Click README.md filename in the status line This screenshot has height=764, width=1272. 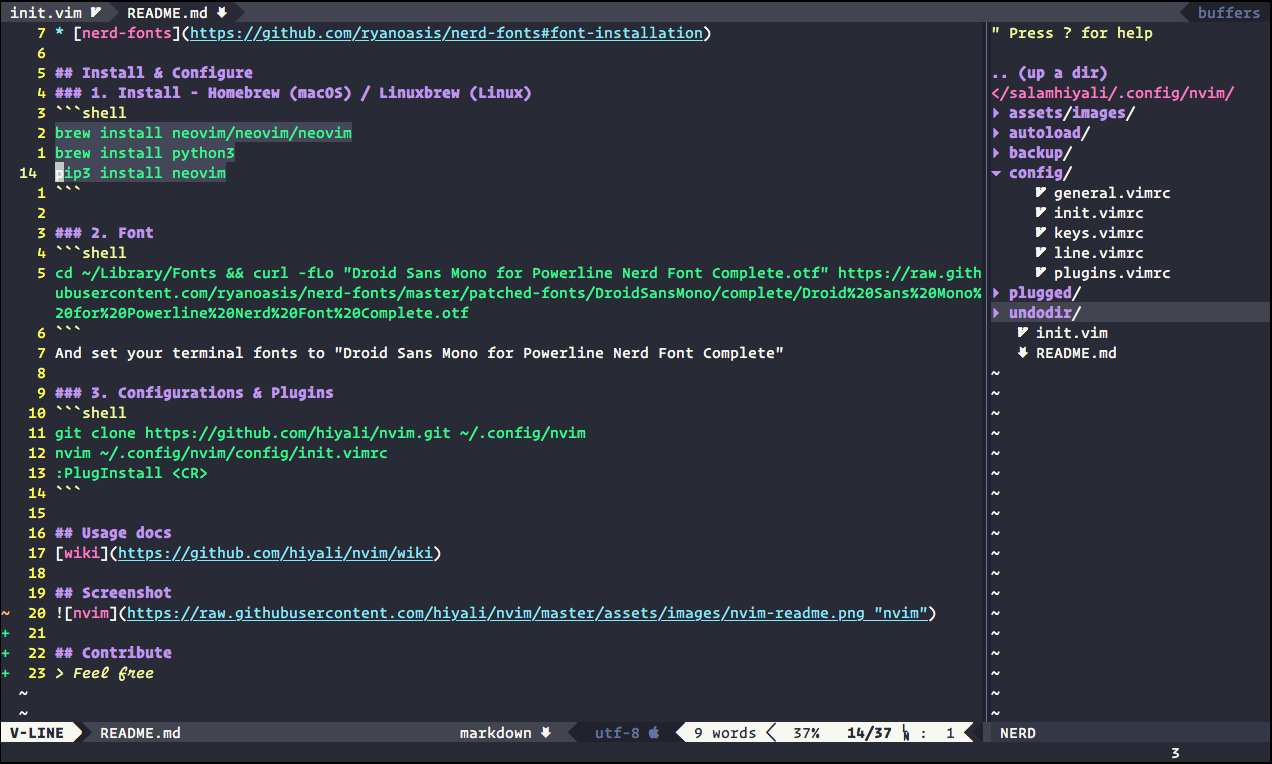coord(140,733)
